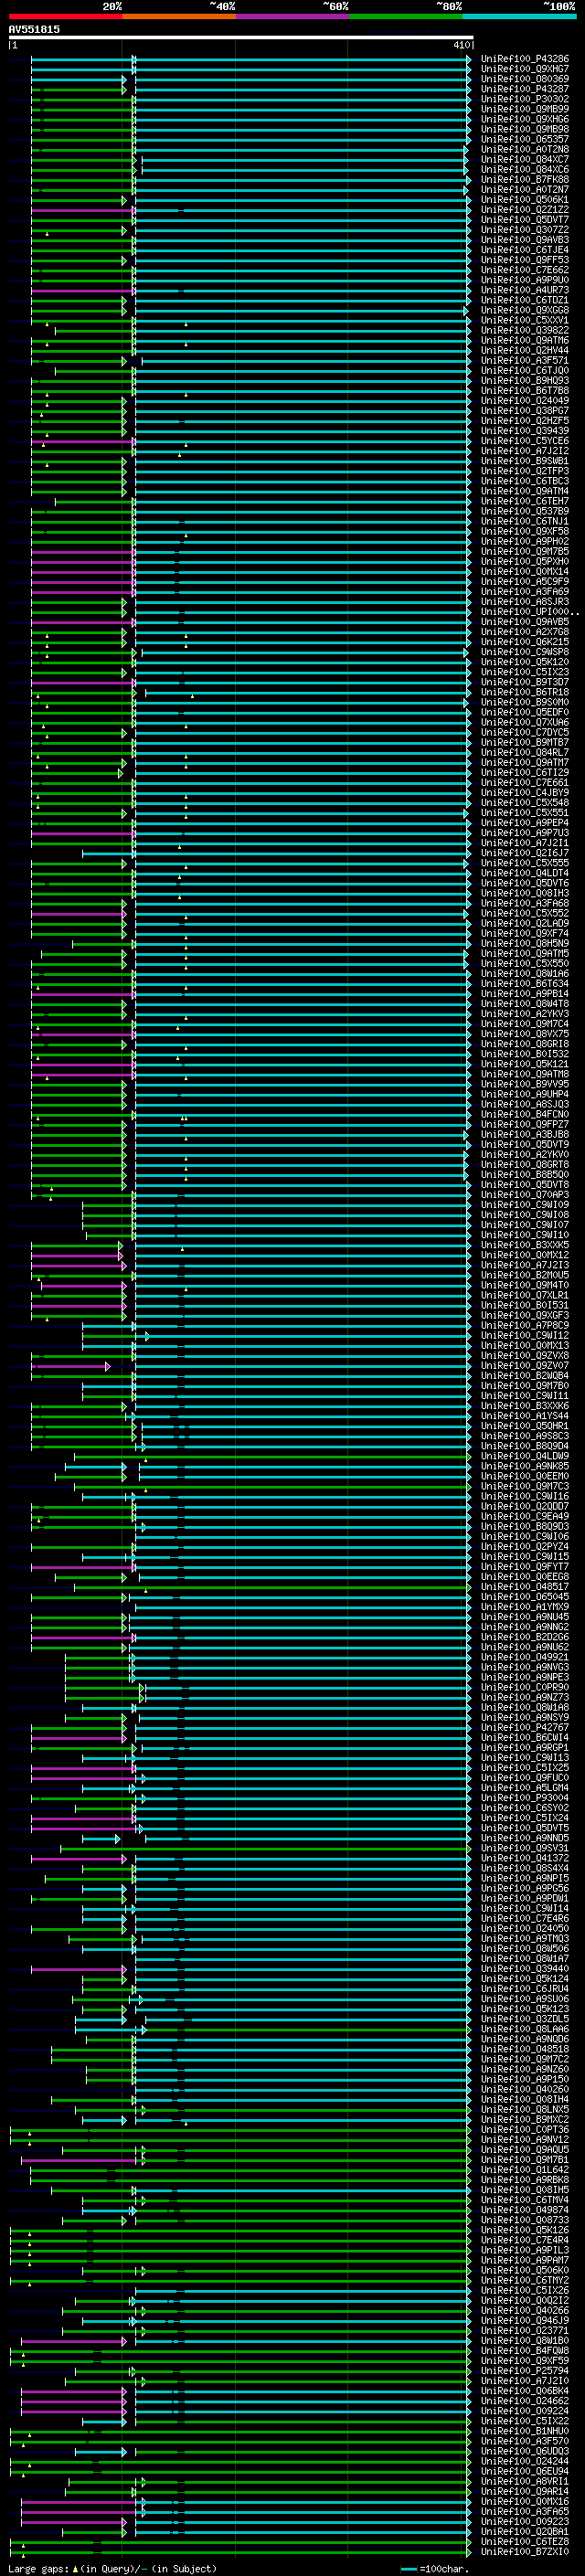Click the red 20% legend segment

65,16
